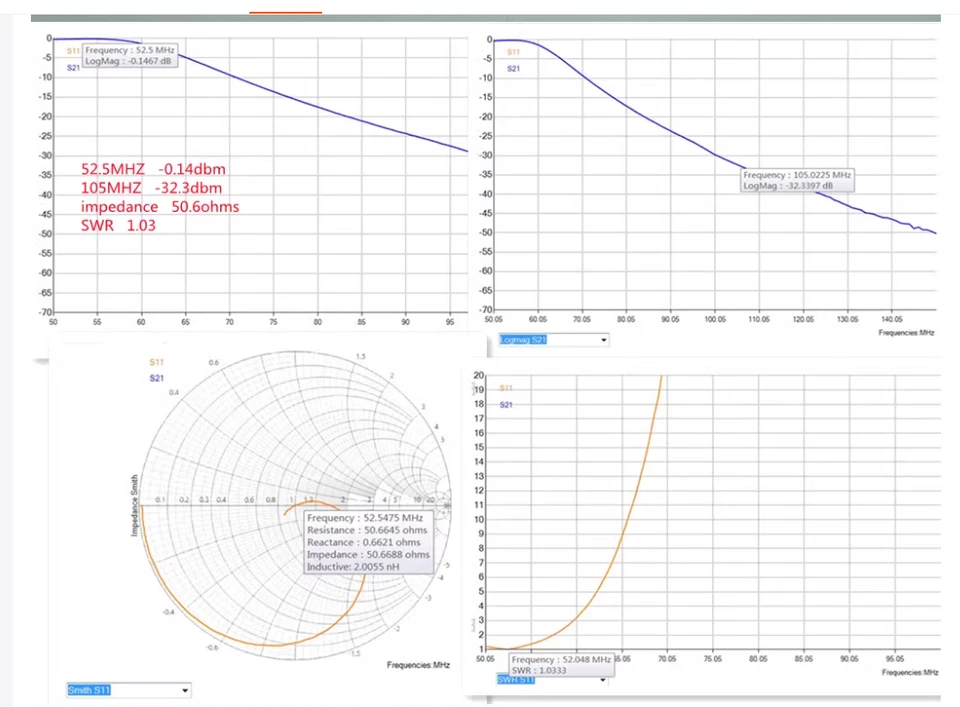Image resolution: width=960 pixels, height=707 pixels.
Task: Click the 52.5 MHz marker tooltip
Action: pos(130,55)
